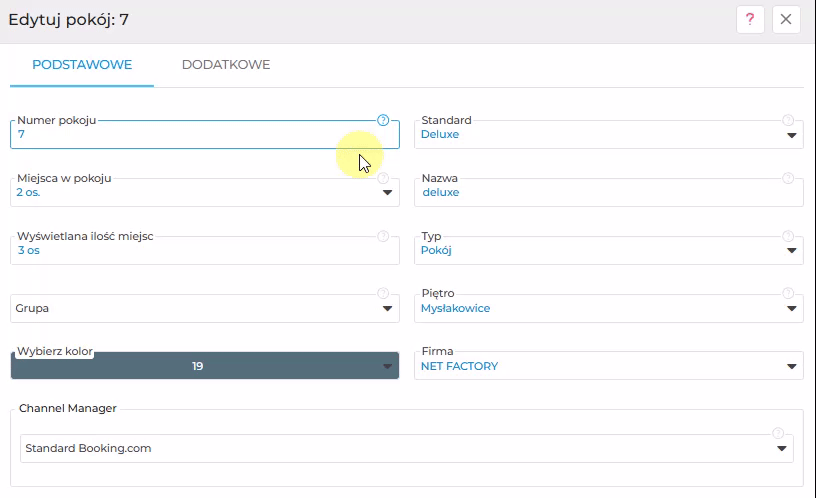
Task: Open the Typ dropdown showing Pokój
Action: tap(608, 250)
